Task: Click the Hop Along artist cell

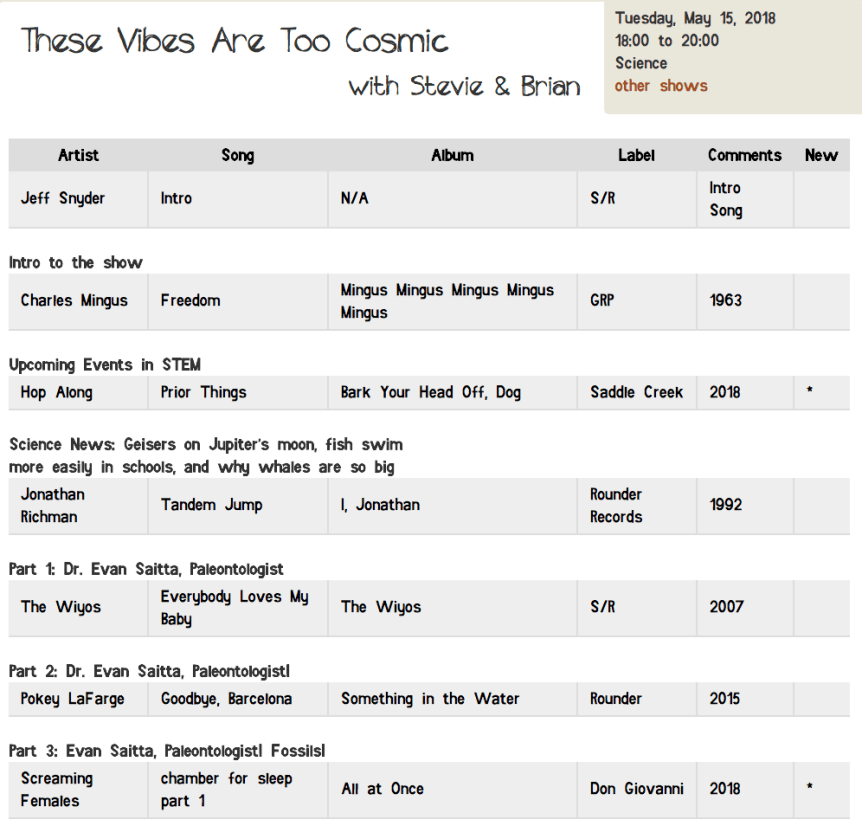Action: pyautogui.click(x=56, y=392)
